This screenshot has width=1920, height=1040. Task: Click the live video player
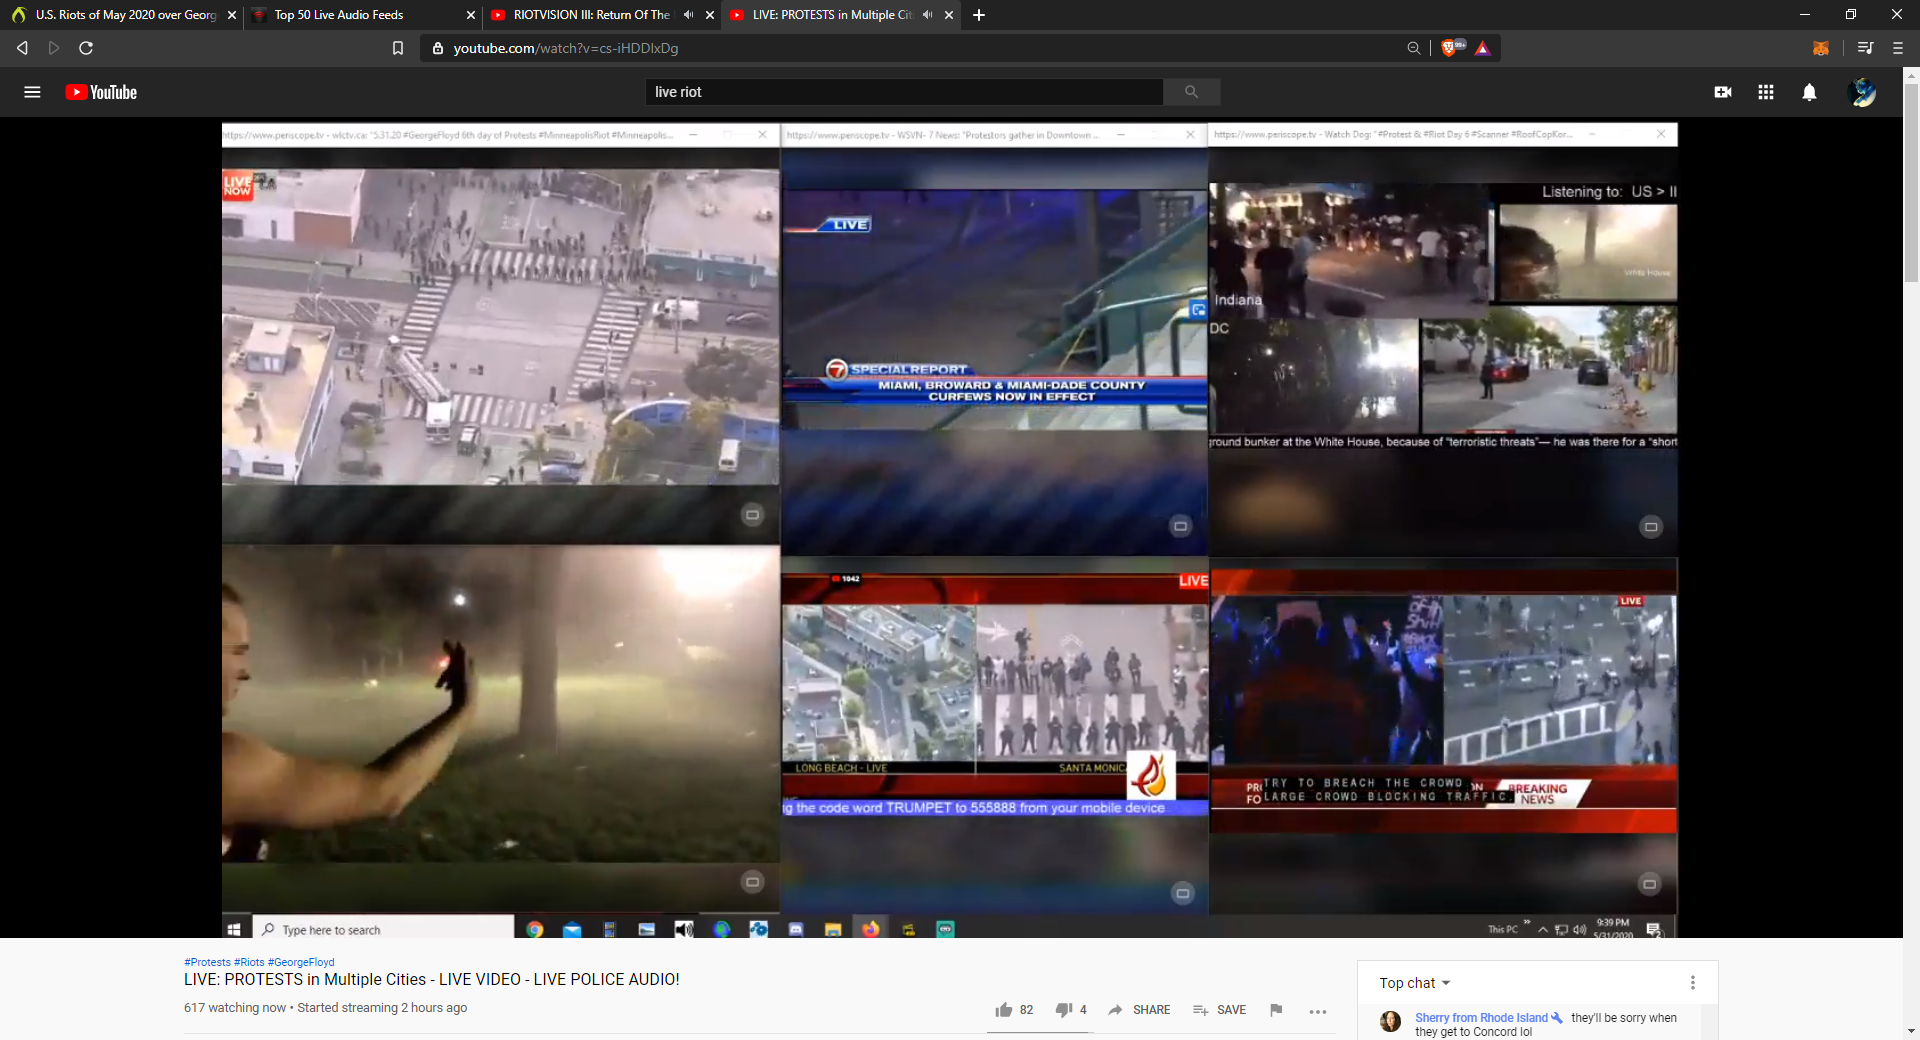point(949,529)
